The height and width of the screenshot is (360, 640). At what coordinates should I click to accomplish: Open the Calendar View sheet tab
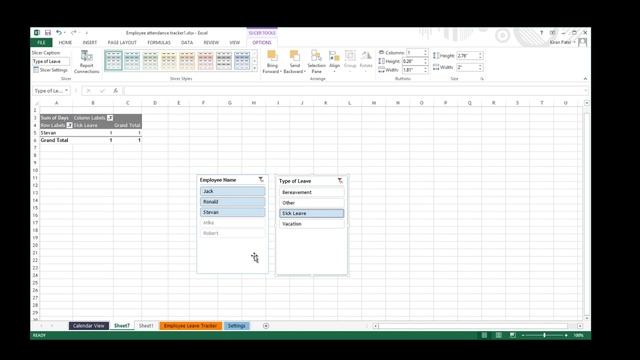pos(89,326)
